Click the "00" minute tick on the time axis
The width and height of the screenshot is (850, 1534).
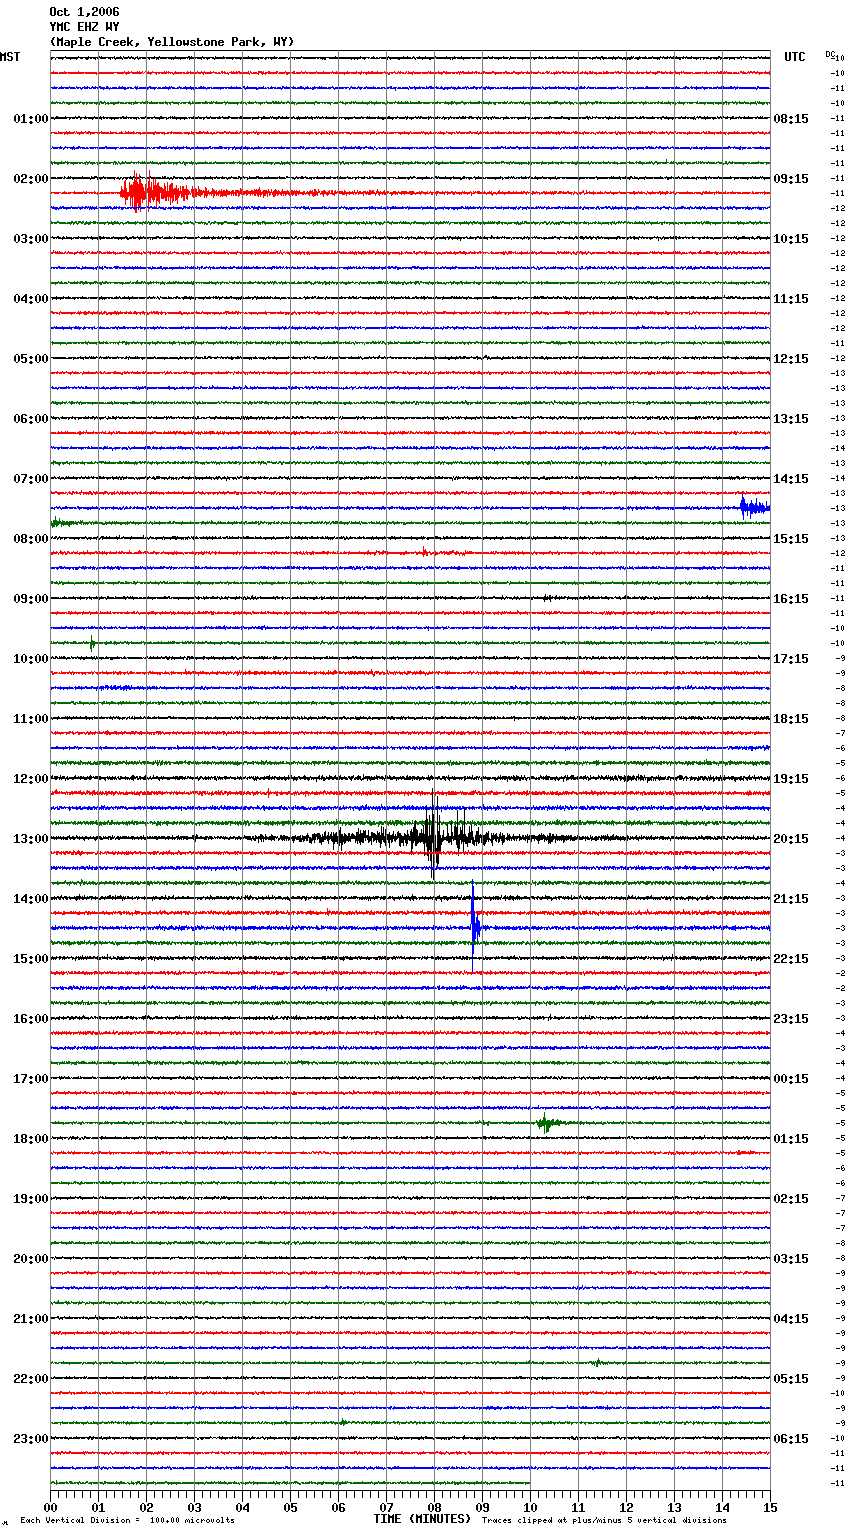click(50, 1506)
